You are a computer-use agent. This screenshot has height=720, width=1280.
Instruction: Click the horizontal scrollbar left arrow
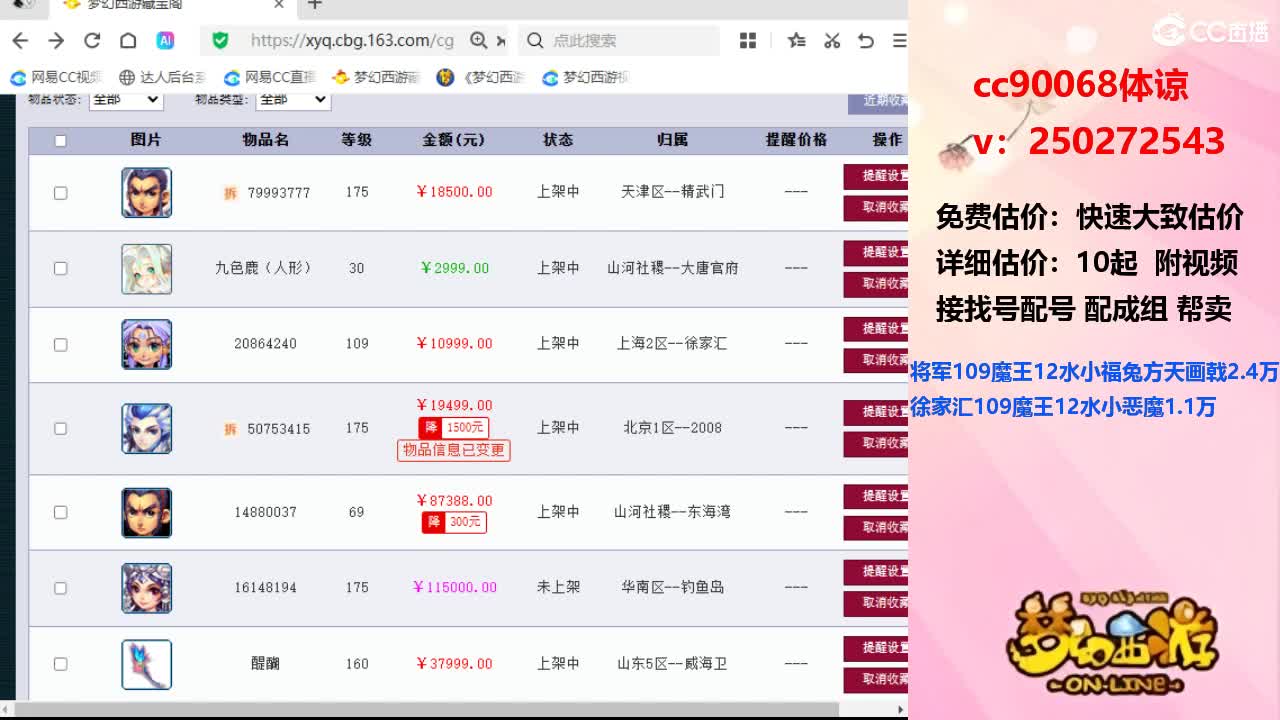click(6, 709)
